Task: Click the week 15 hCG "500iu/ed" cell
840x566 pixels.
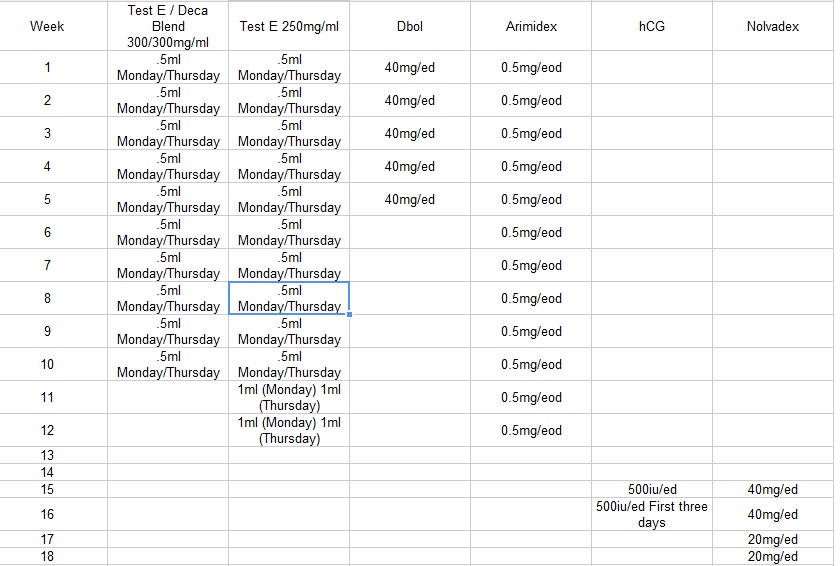Action: pos(651,489)
